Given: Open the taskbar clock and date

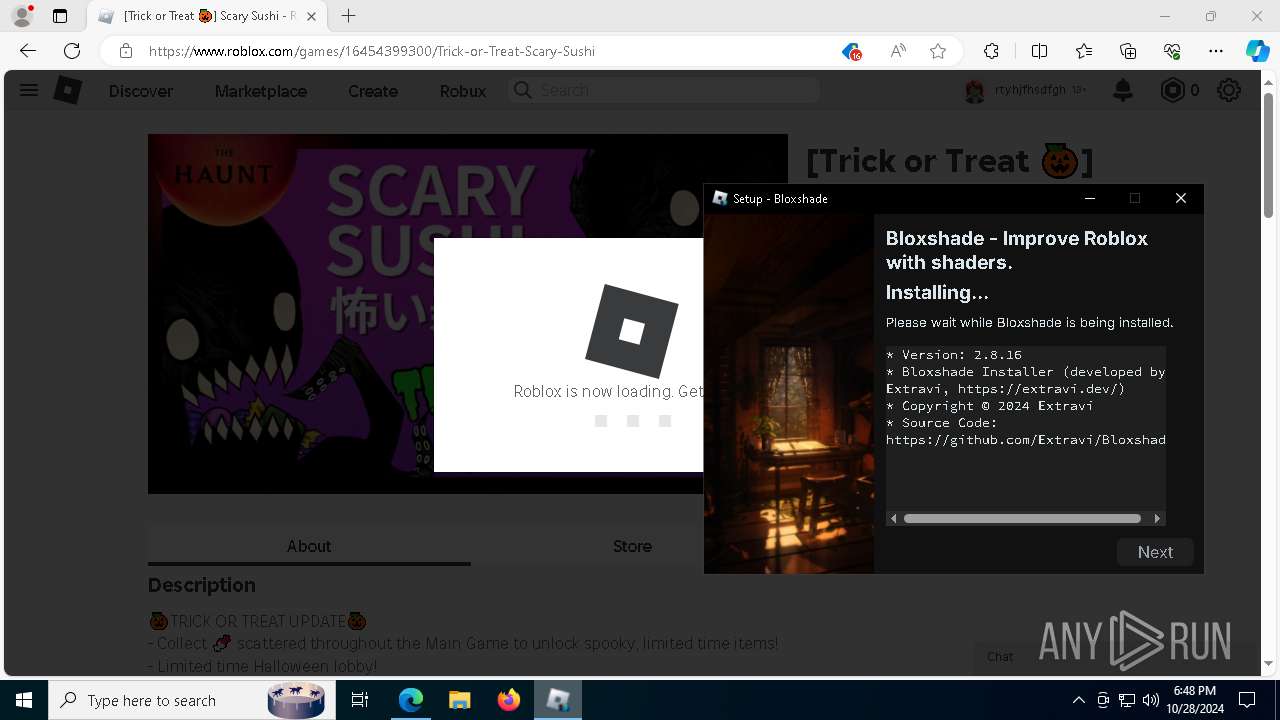Looking at the screenshot, I should pos(1194,700).
